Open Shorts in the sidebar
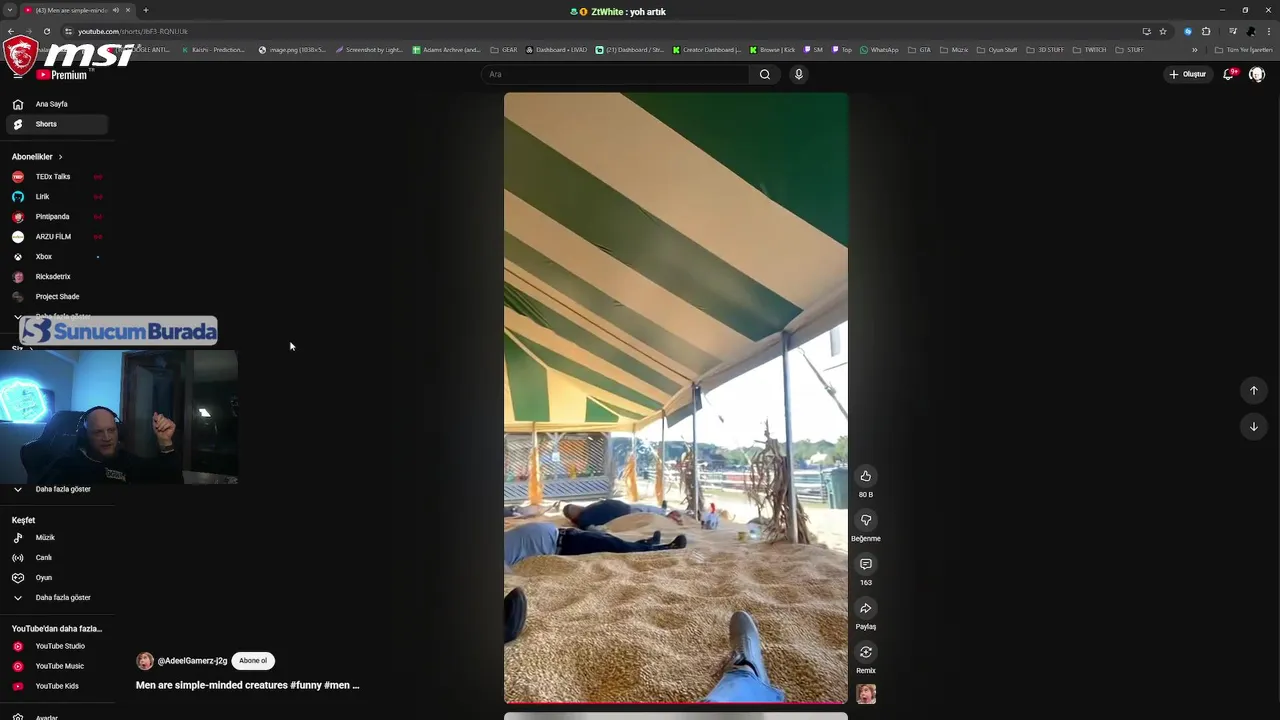The width and height of the screenshot is (1280, 720). click(x=57, y=124)
